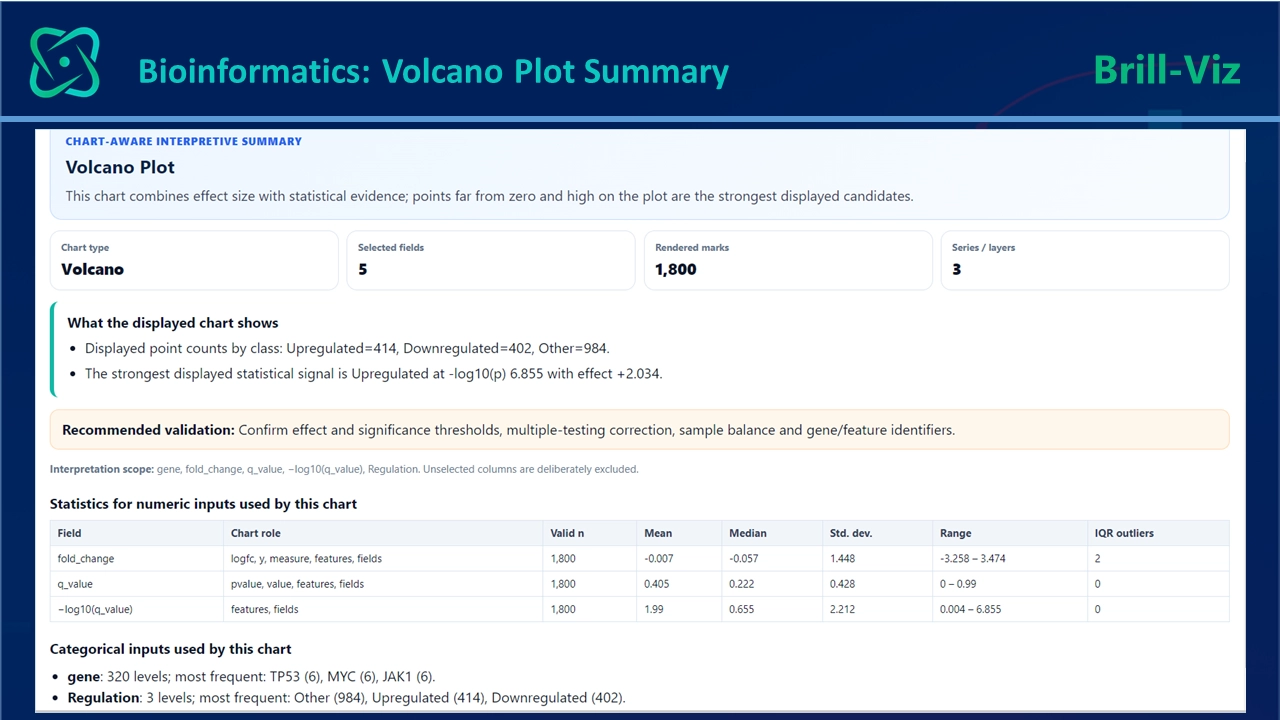The height and width of the screenshot is (720, 1280).
Task: Click the range '0 – 0.99'
Action: [x=958, y=584]
